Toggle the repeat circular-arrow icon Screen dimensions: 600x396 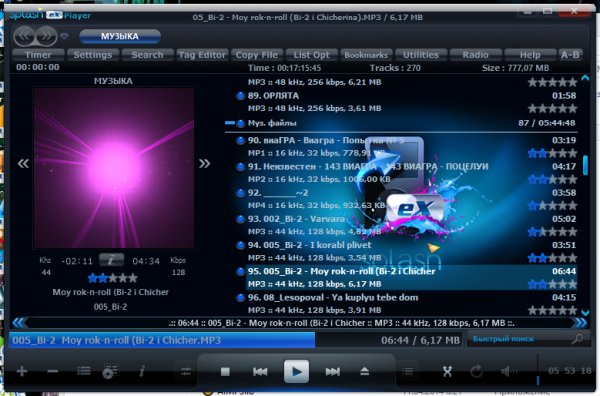[476, 371]
